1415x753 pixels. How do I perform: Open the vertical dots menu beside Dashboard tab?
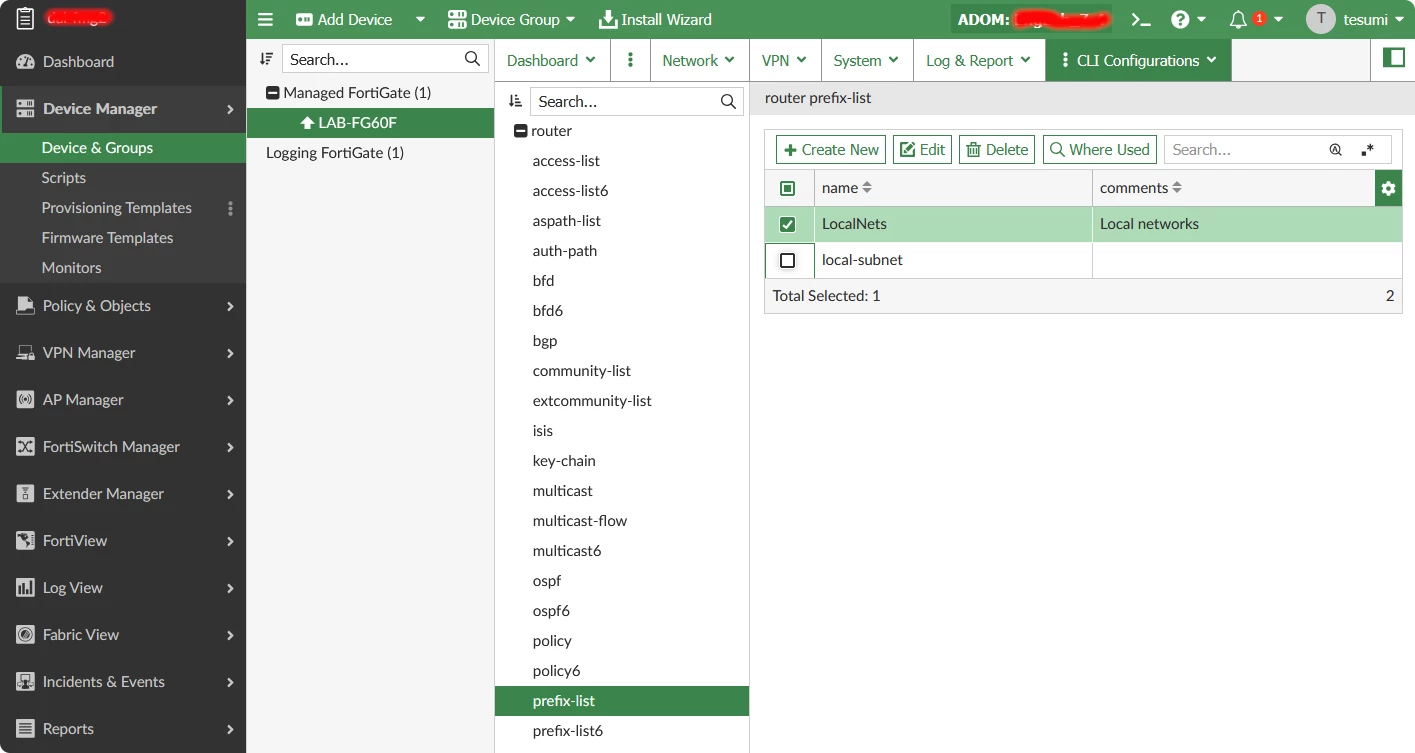pos(630,60)
